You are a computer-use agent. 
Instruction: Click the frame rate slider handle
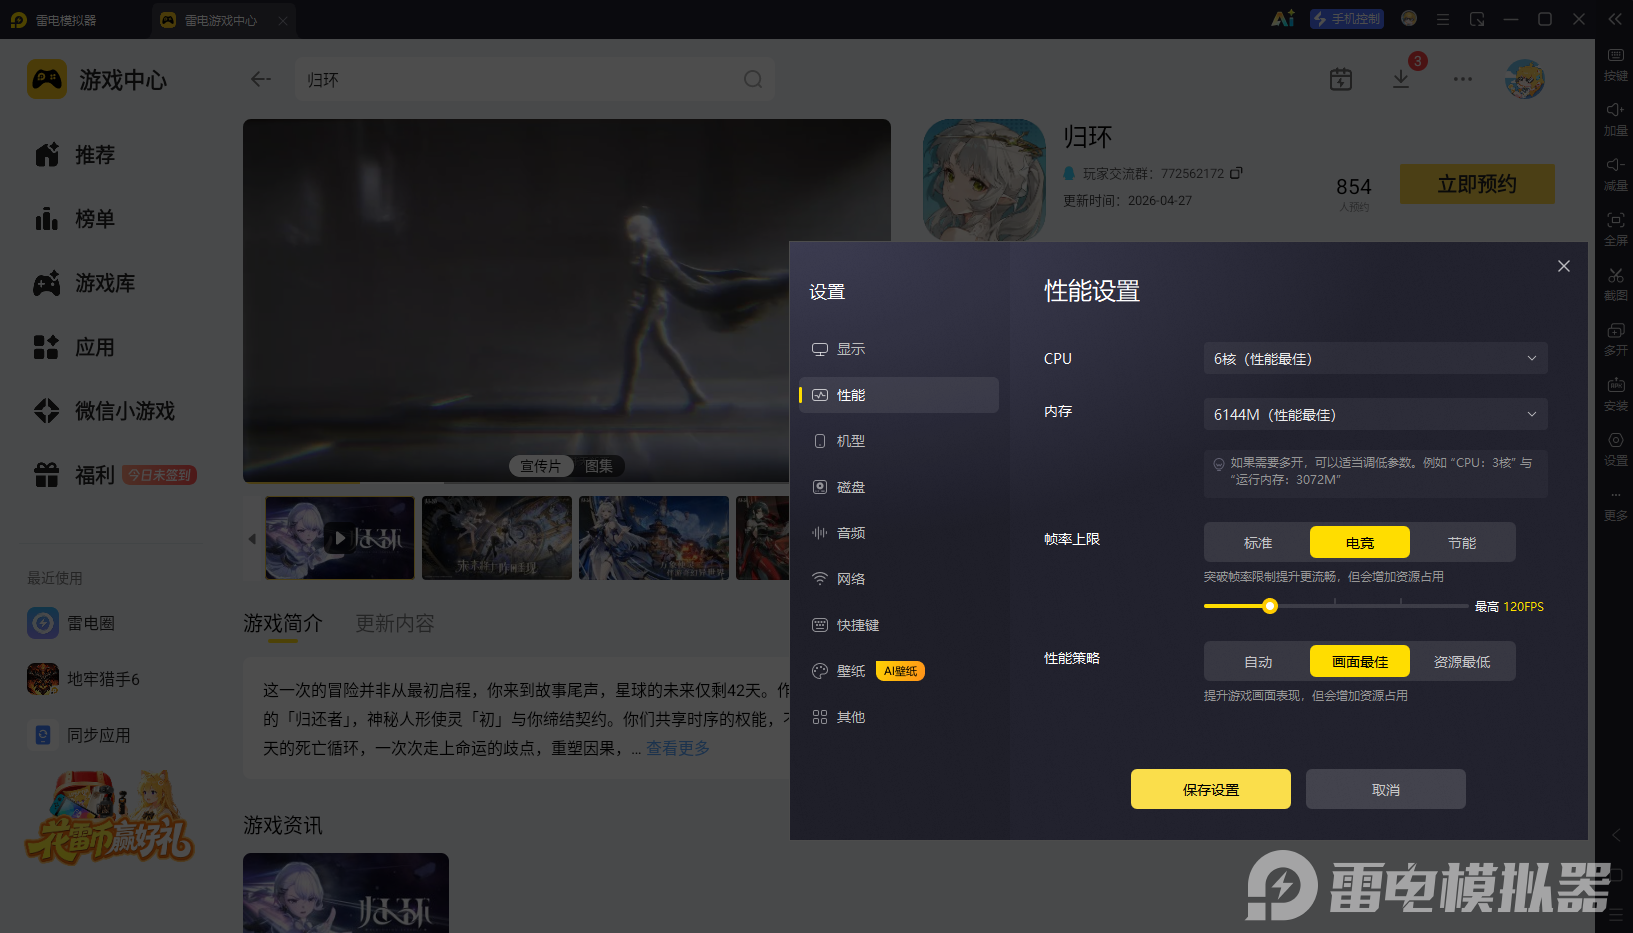pos(1270,606)
